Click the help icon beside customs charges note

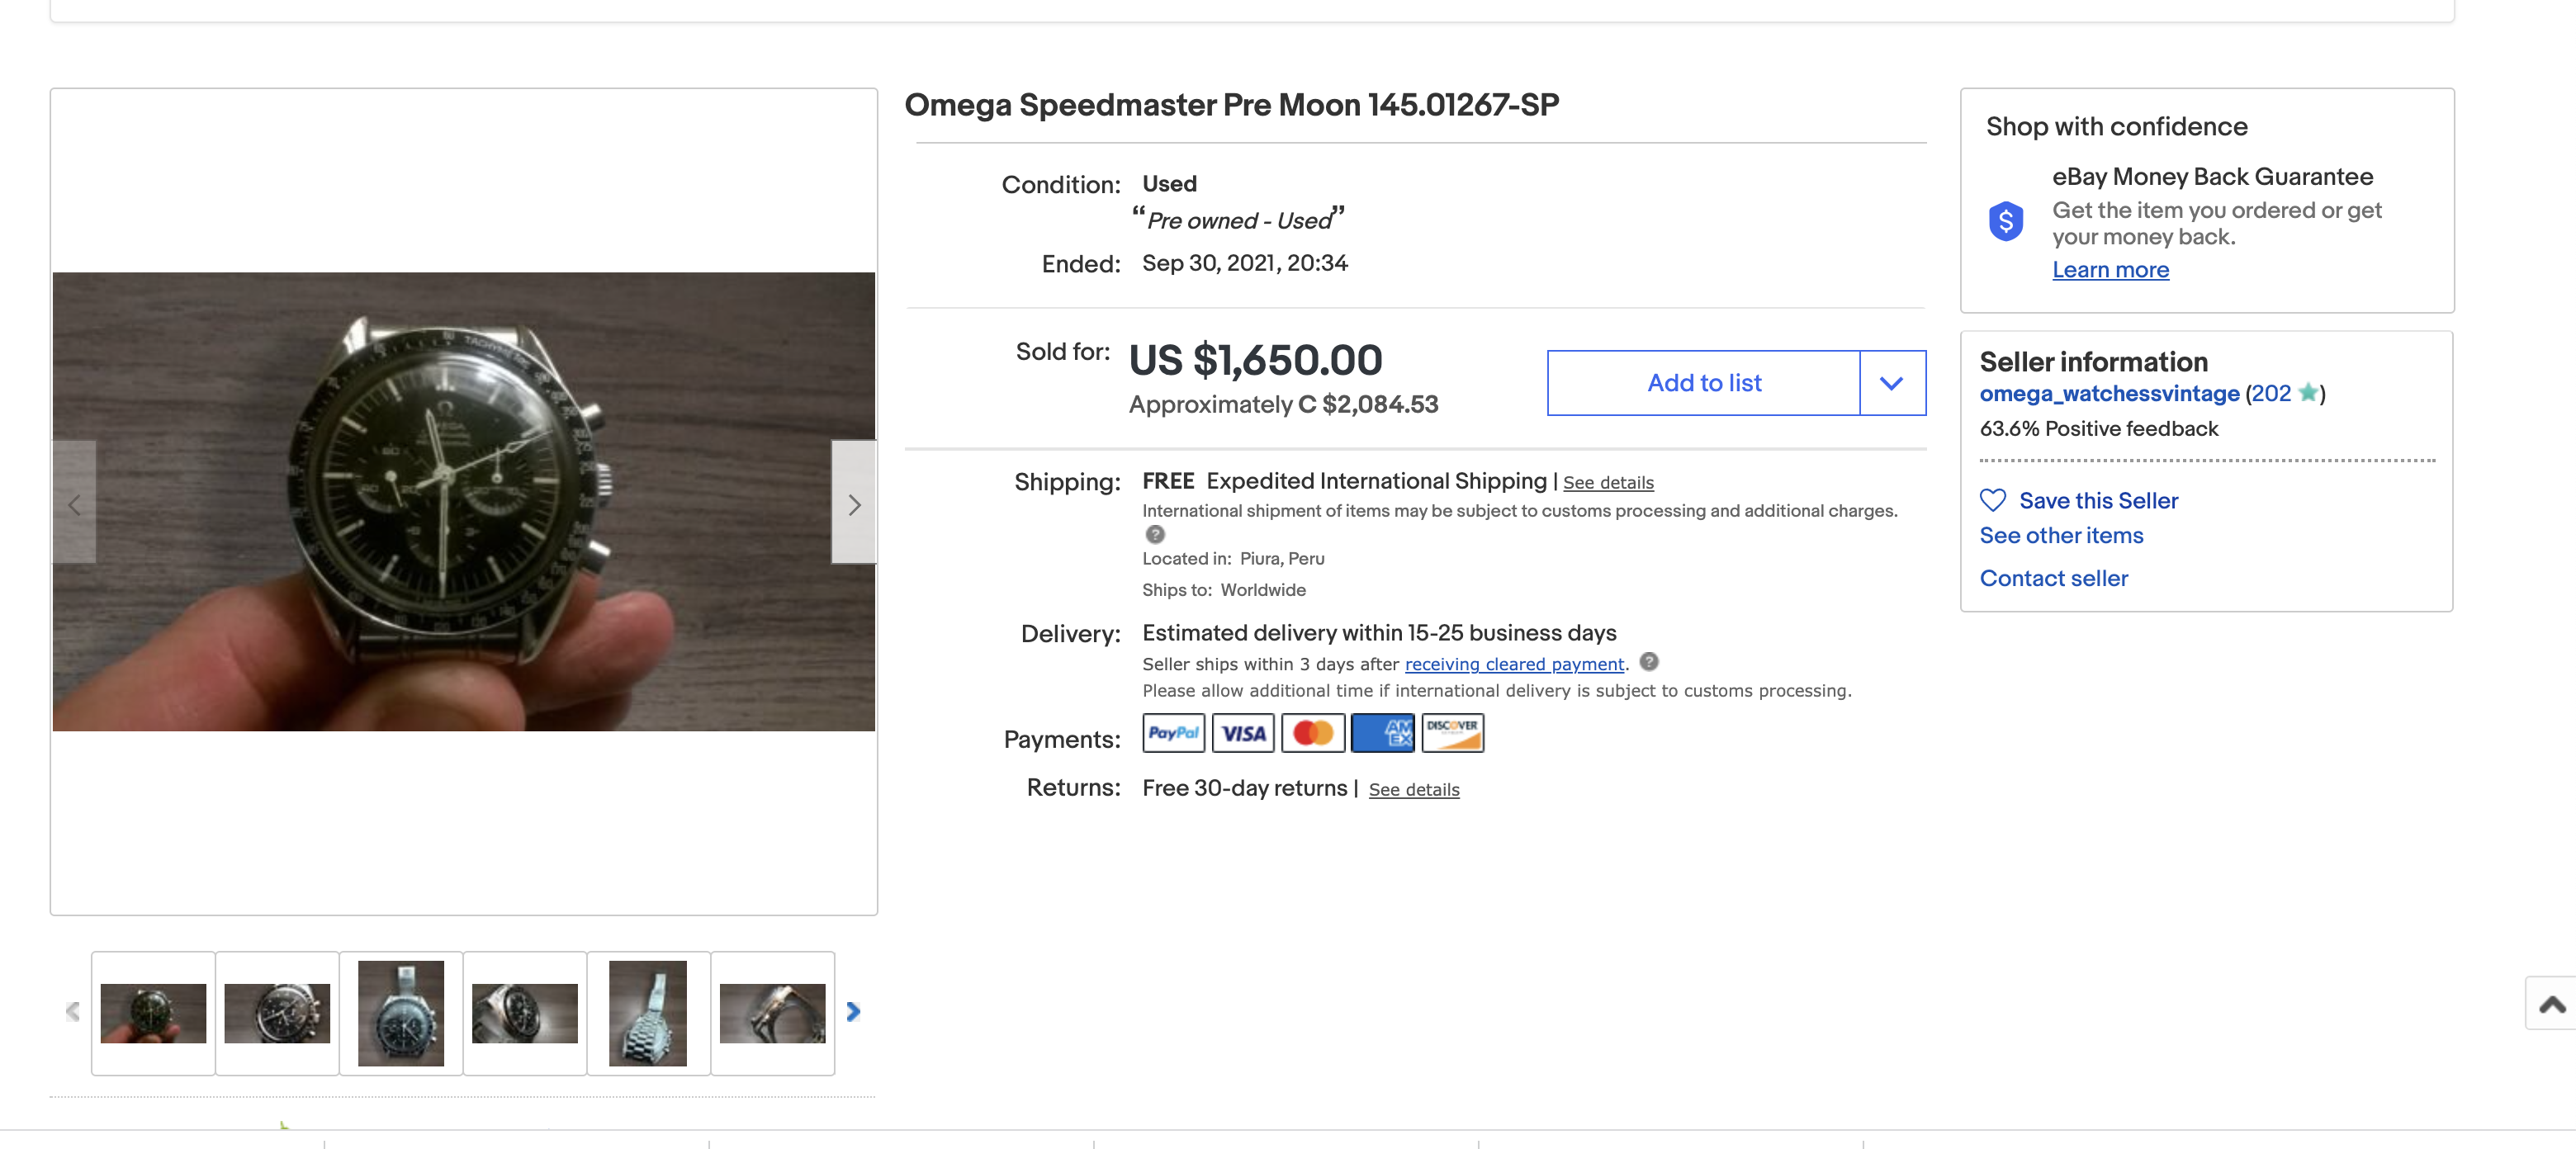[x=1155, y=534]
